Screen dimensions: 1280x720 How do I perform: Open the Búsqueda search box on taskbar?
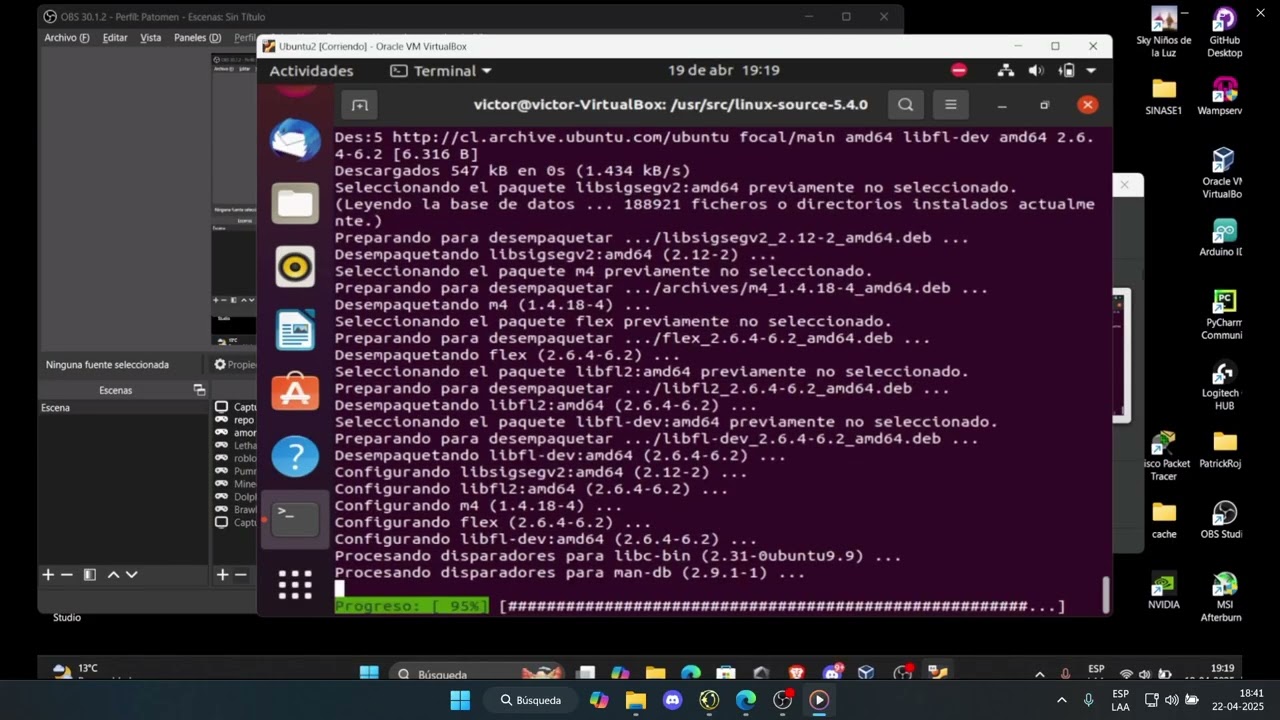pyautogui.click(x=531, y=700)
